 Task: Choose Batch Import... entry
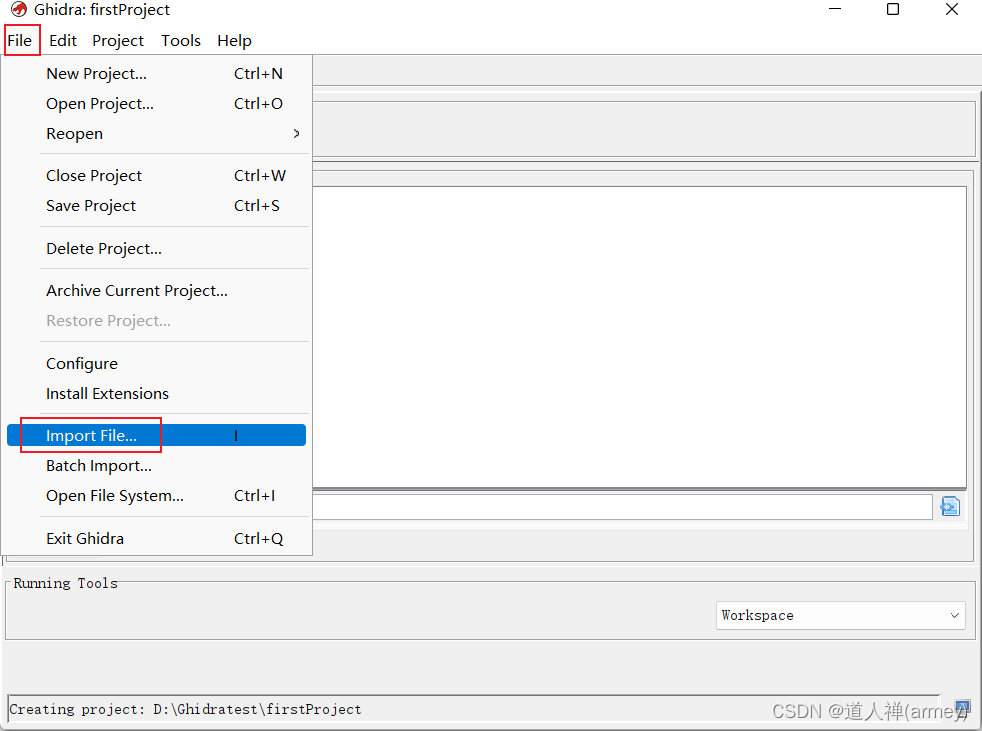tap(157, 466)
